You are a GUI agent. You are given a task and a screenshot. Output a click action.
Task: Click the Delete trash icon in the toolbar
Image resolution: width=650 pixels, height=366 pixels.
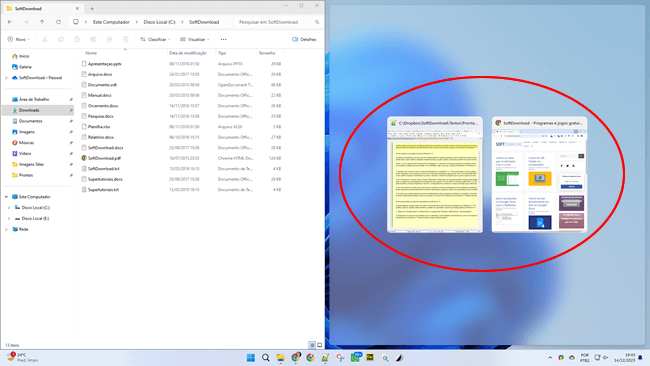tap(126, 39)
